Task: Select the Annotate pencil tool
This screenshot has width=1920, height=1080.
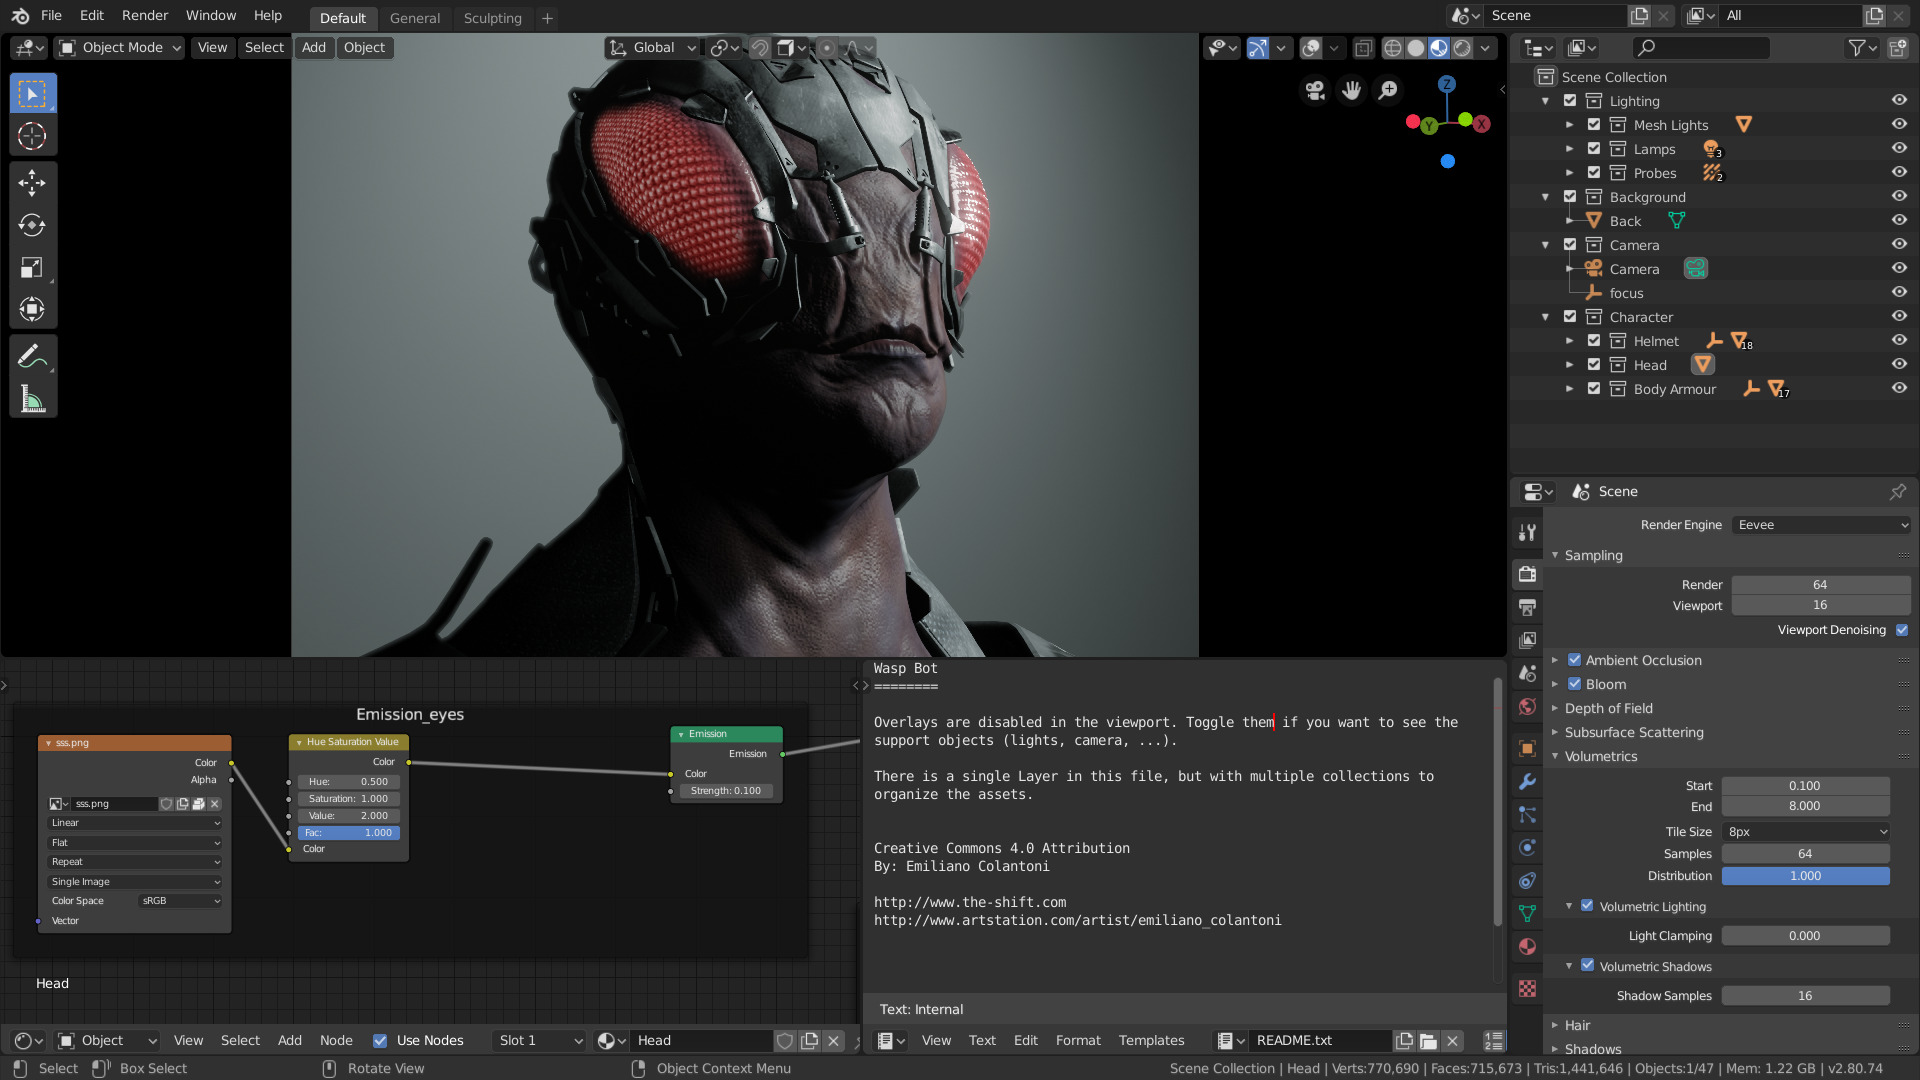Action: coord(32,356)
